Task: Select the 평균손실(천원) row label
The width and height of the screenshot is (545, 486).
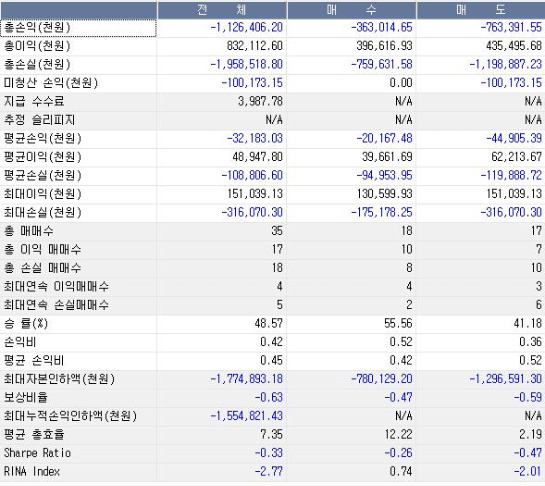Action: coord(42,175)
